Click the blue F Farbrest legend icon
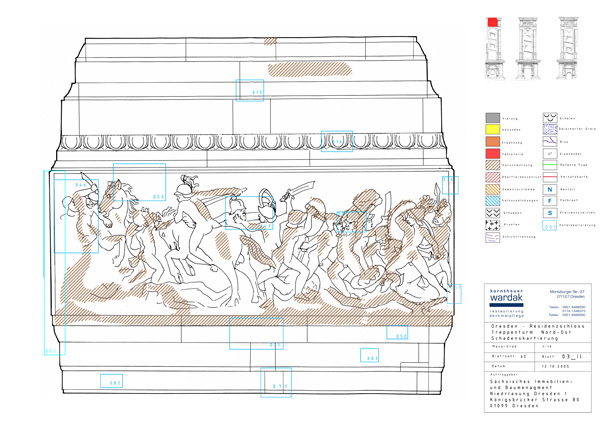 pyautogui.click(x=549, y=200)
